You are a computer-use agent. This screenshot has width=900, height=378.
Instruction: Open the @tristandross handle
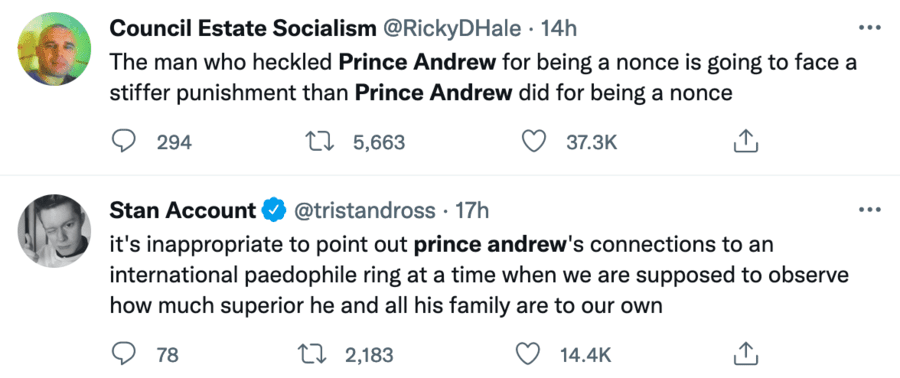pyautogui.click(x=364, y=211)
